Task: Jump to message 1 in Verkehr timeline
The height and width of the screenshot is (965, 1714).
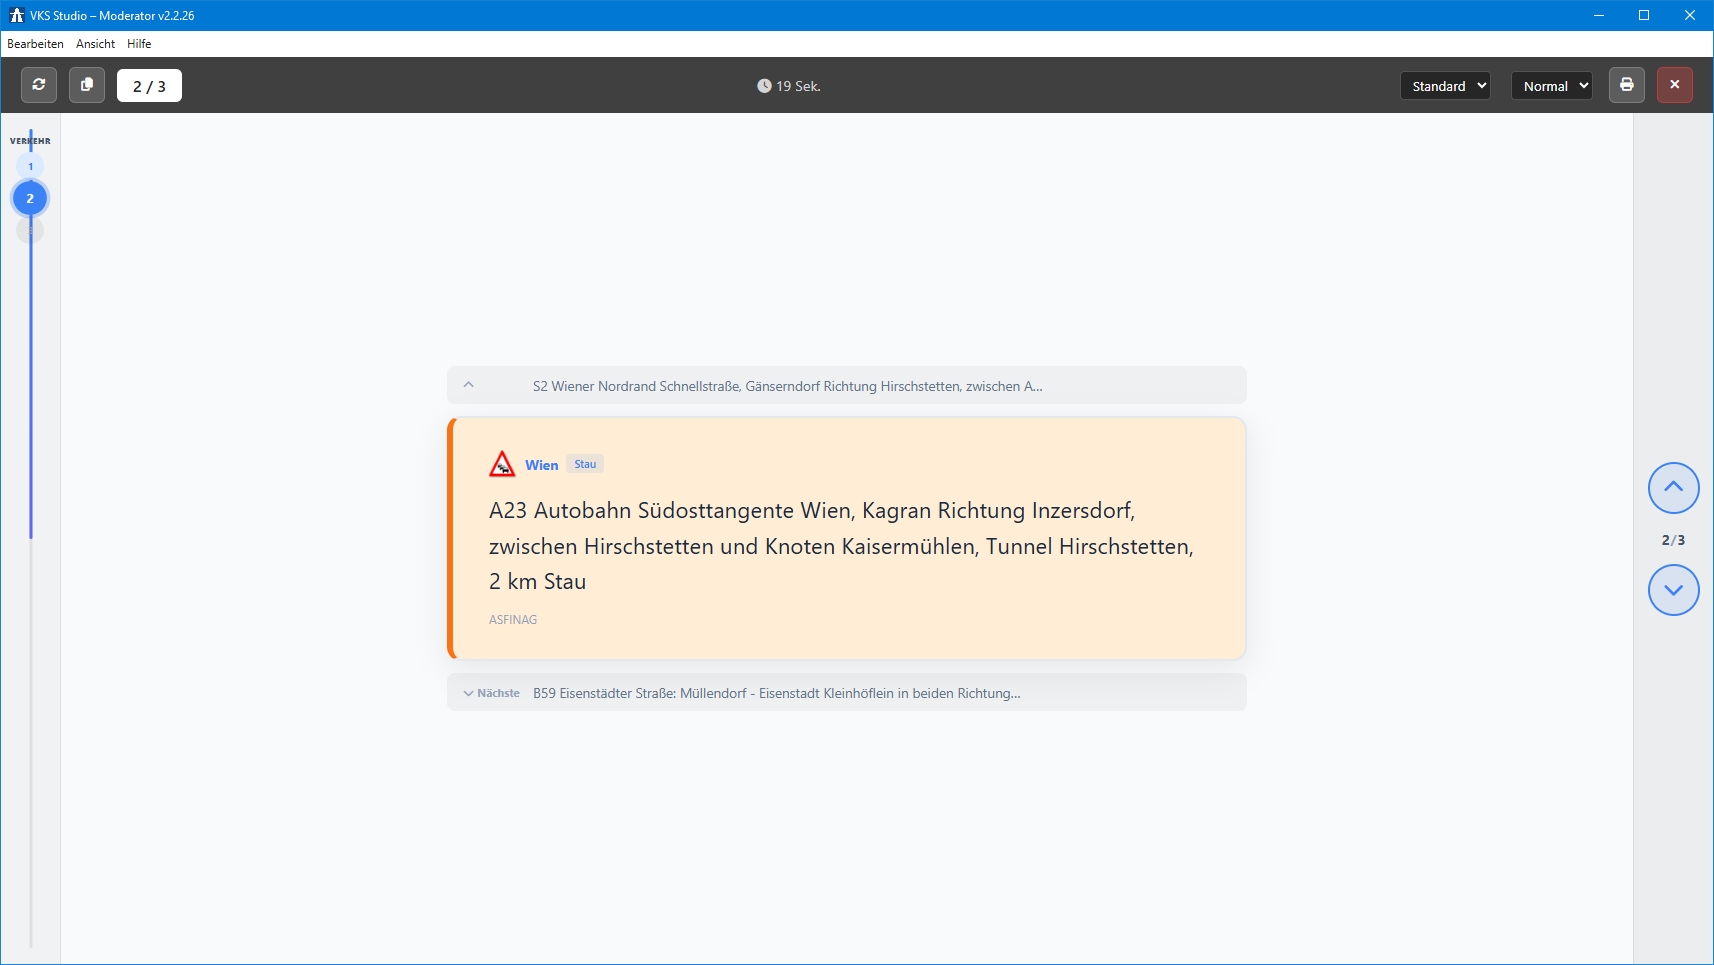Action: 30,166
